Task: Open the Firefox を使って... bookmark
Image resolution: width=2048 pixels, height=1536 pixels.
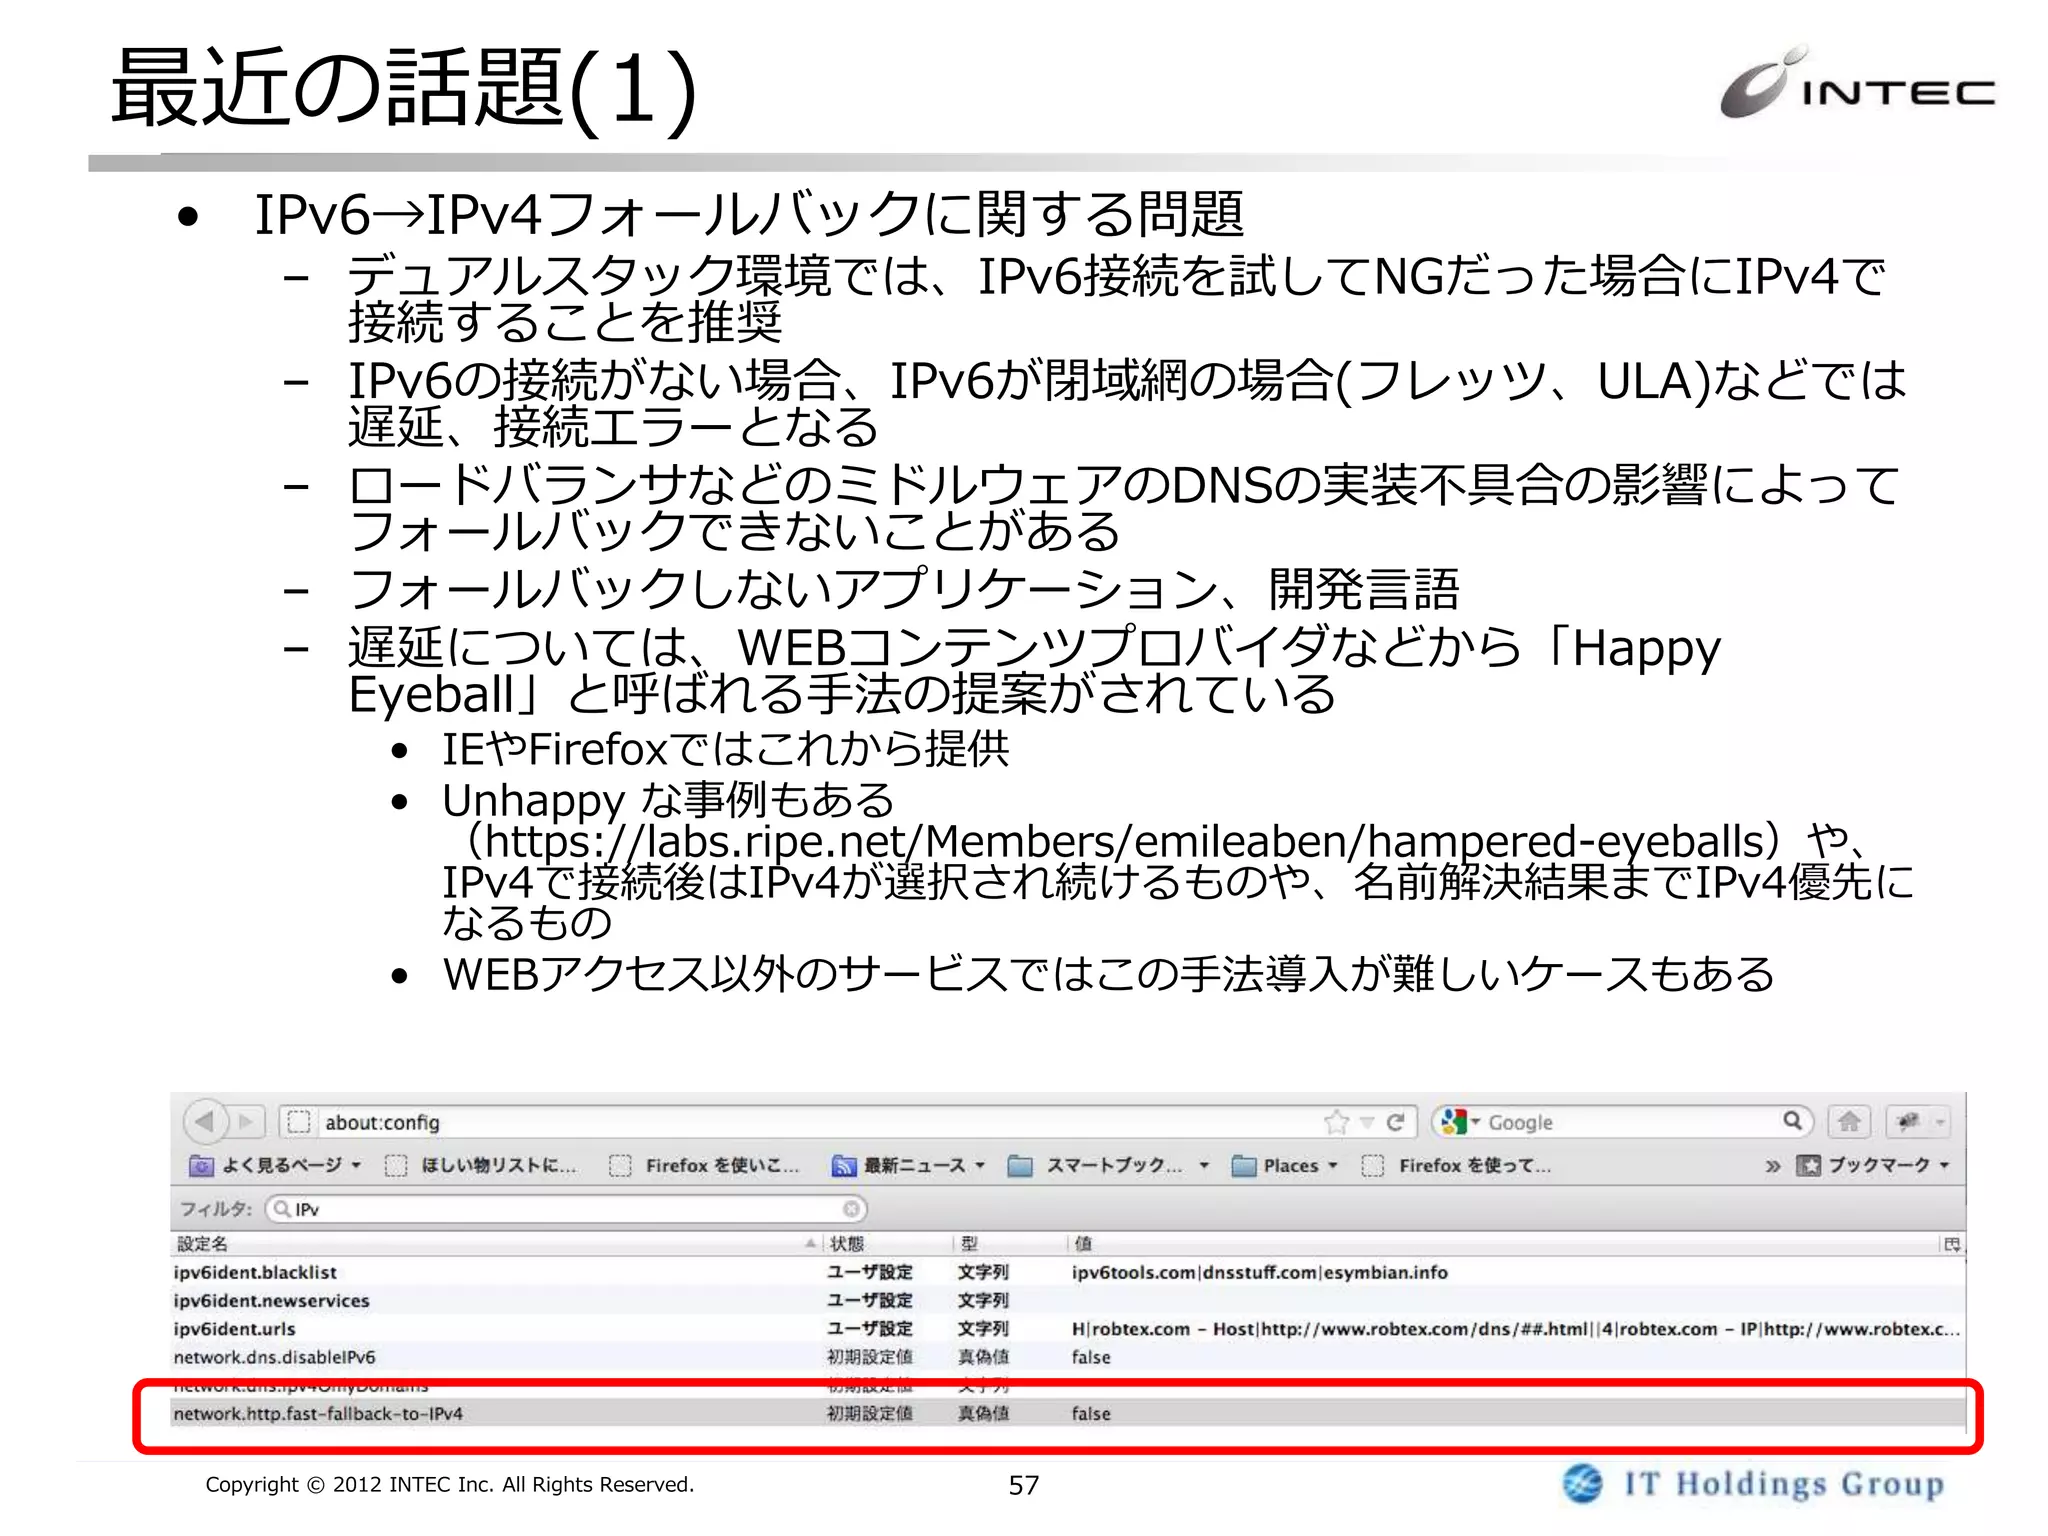Action: 1457,1166
